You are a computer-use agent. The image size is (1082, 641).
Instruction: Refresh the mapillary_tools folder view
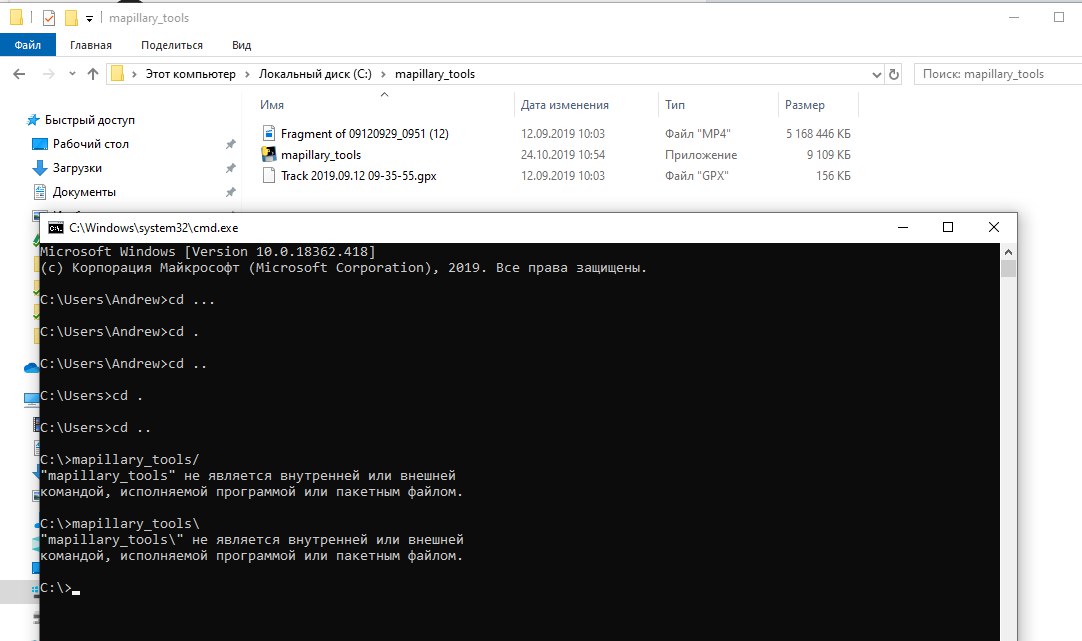coord(894,74)
